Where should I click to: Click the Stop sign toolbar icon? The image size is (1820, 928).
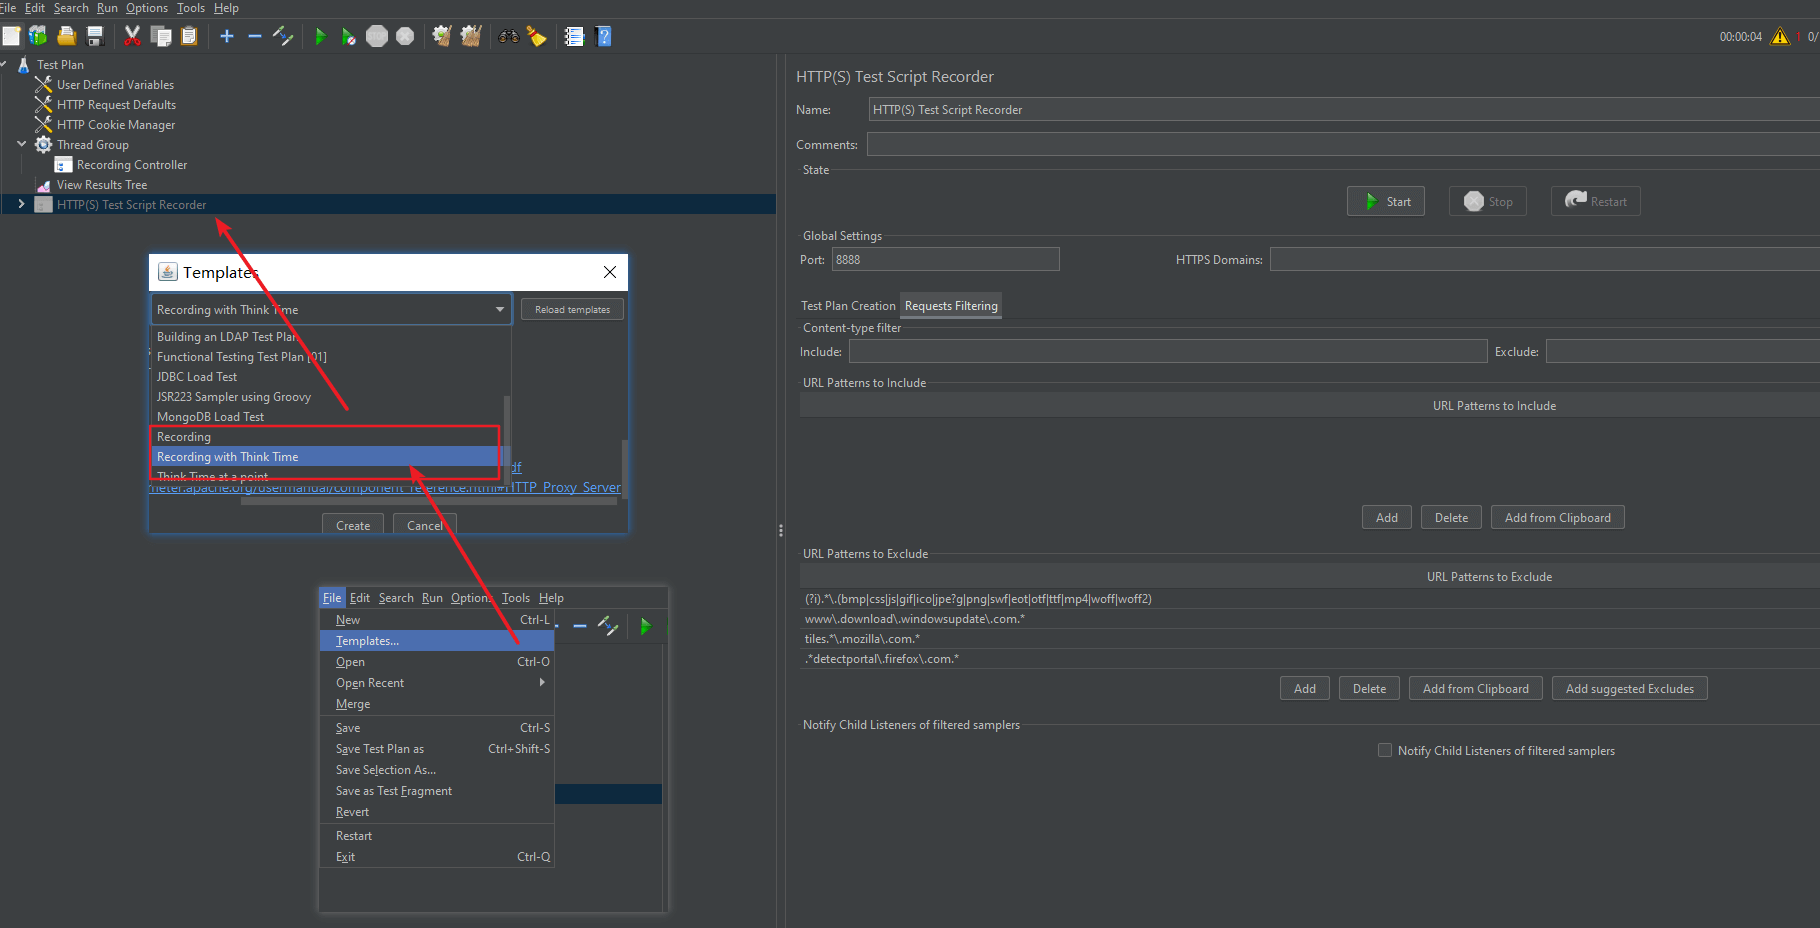coord(377,36)
